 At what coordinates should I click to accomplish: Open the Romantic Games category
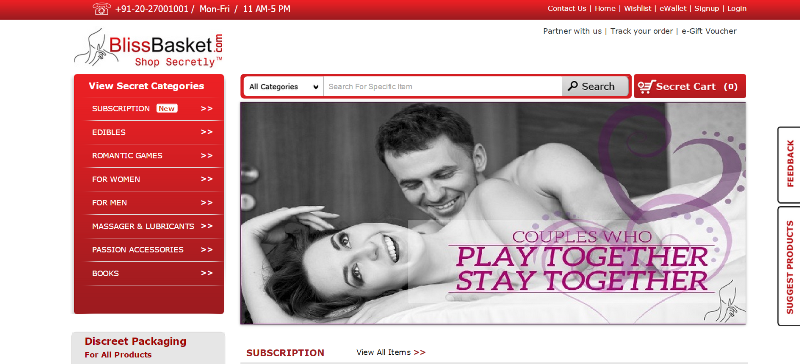coord(152,156)
